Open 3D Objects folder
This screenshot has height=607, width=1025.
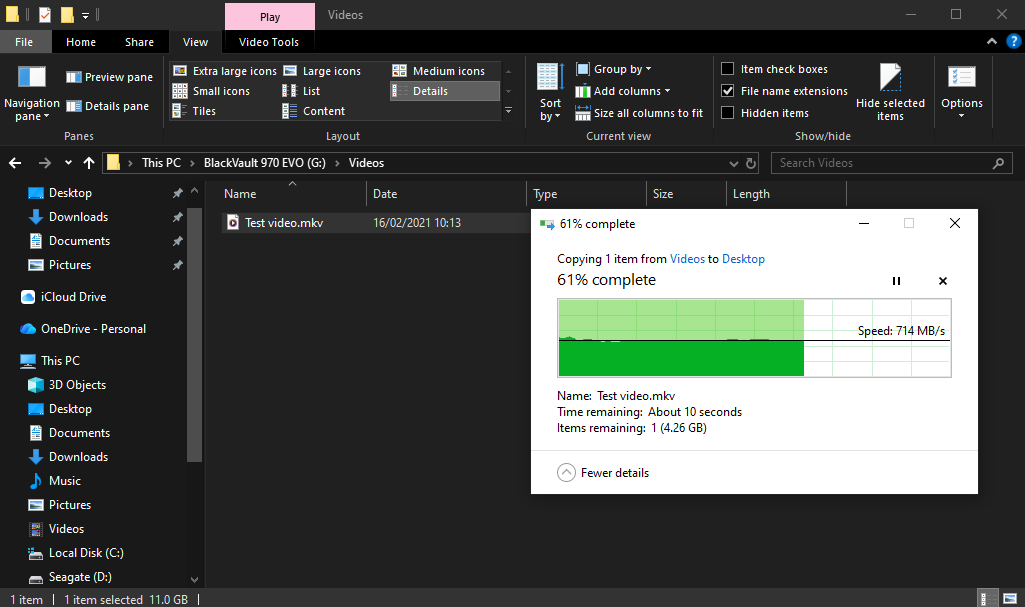tap(77, 385)
